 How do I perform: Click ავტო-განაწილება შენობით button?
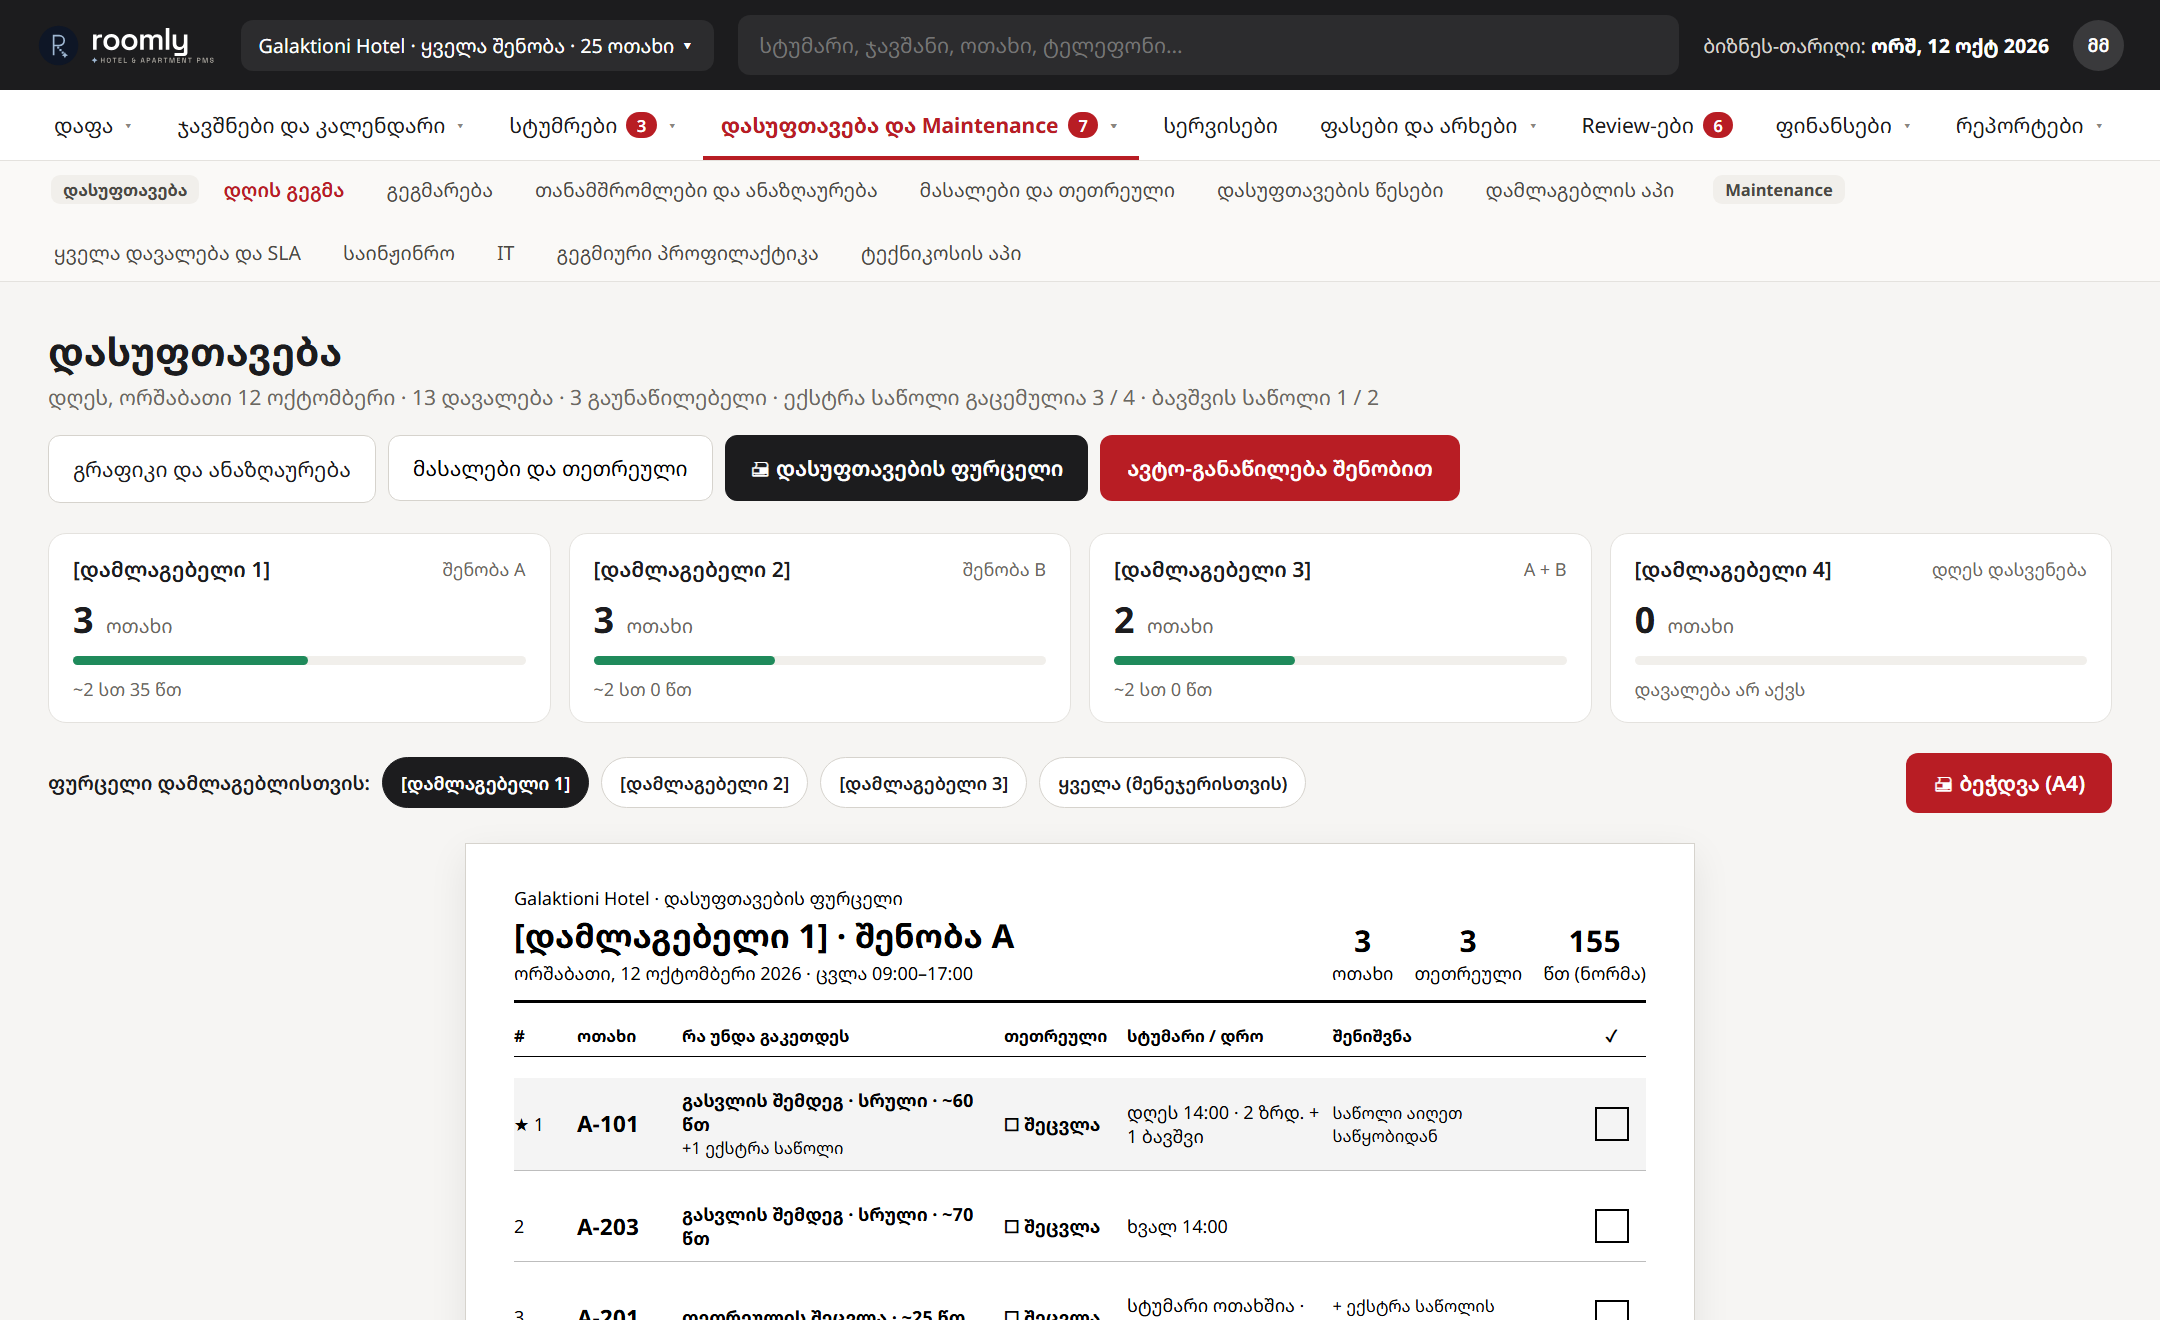point(1279,468)
